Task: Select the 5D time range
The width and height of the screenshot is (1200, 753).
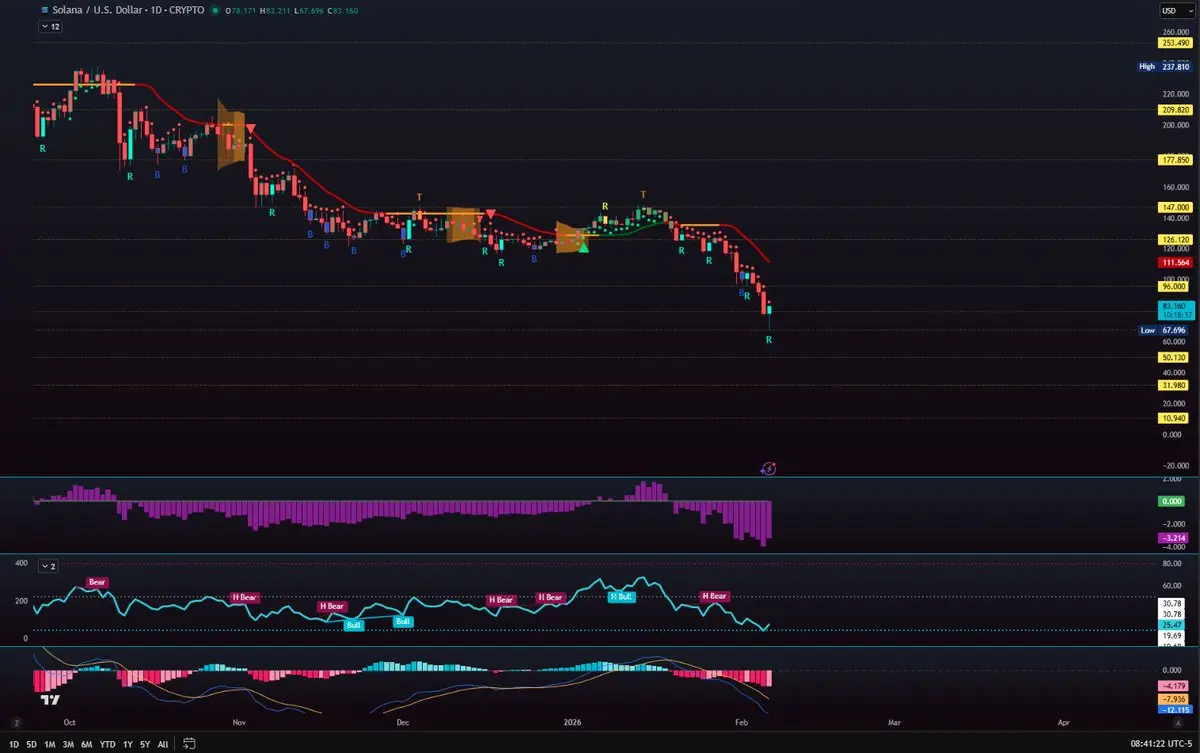Action: (32, 744)
